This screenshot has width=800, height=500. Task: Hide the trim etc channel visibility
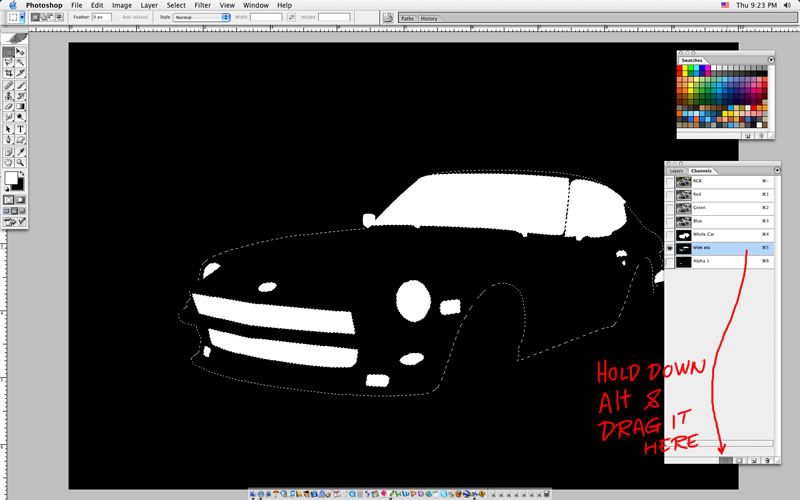coord(669,247)
